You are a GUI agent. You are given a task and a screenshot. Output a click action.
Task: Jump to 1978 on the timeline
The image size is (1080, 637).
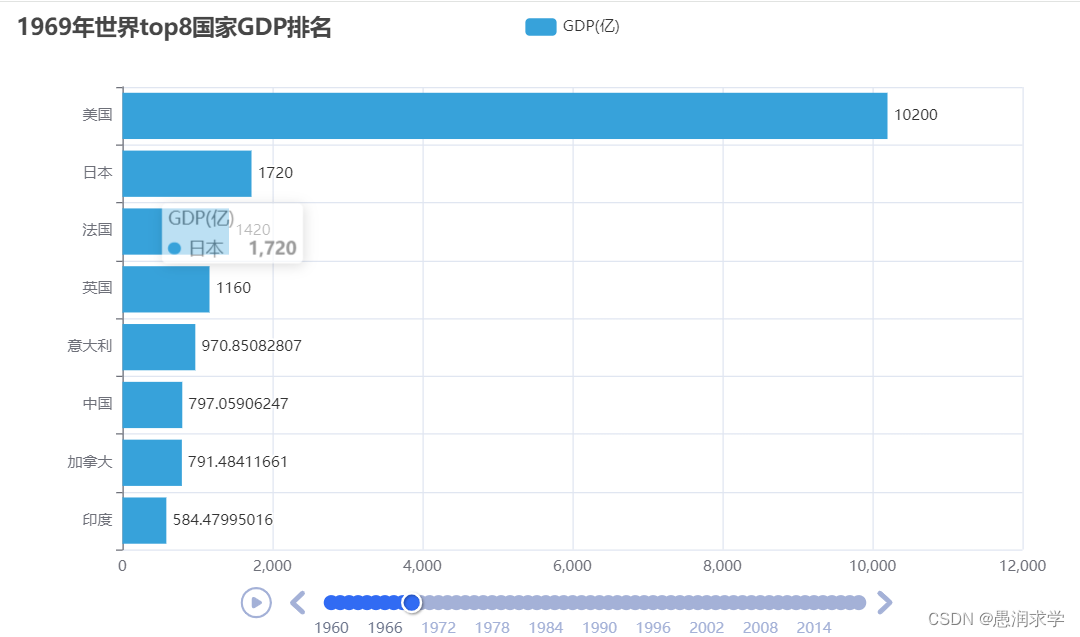click(x=492, y=627)
